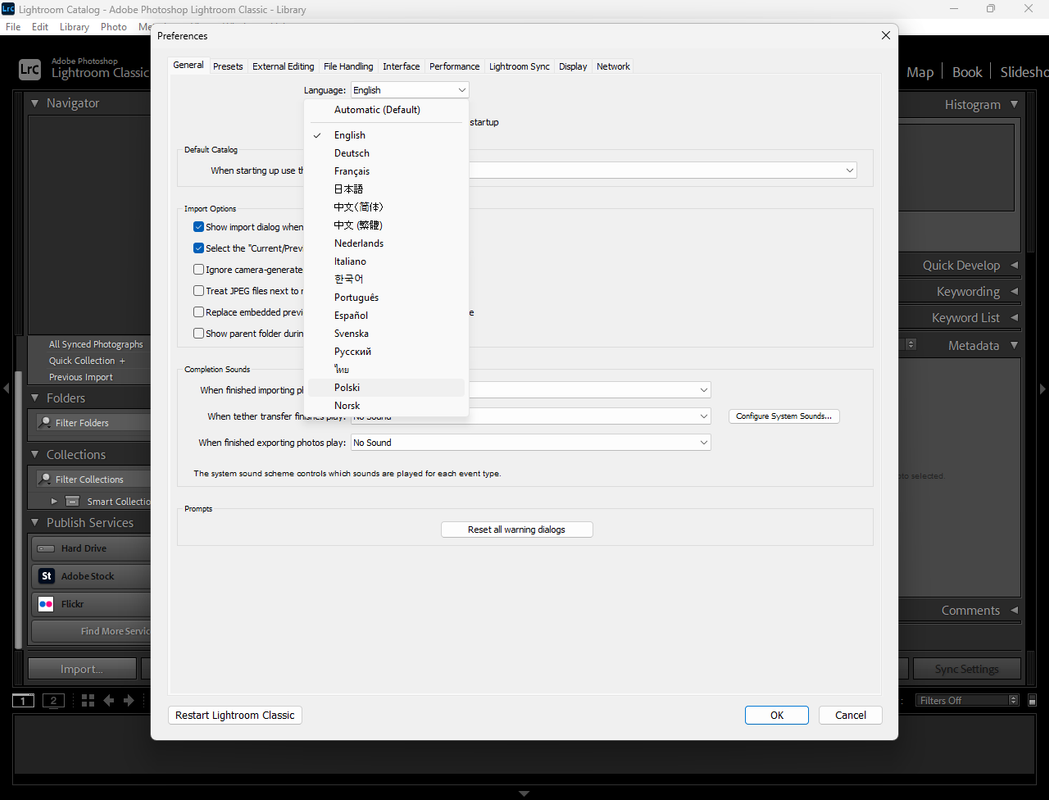Collapse the Folders panel
This screenshot has width=1049, height=800.
35,397
